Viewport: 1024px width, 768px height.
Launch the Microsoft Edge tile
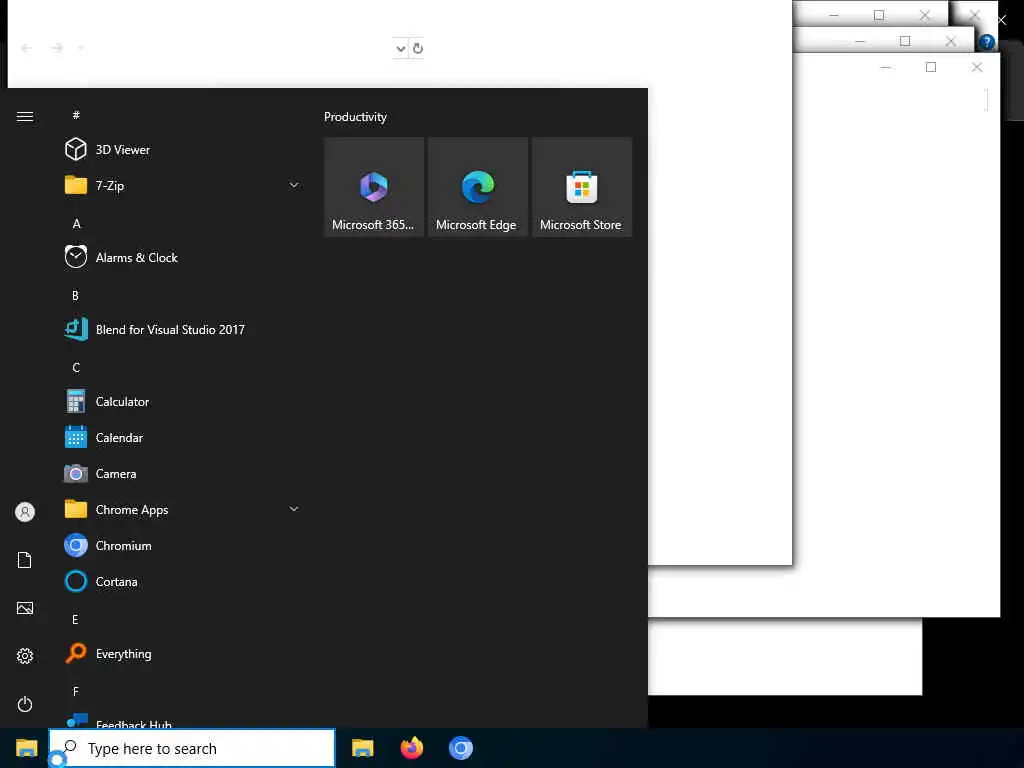(477, 187)
